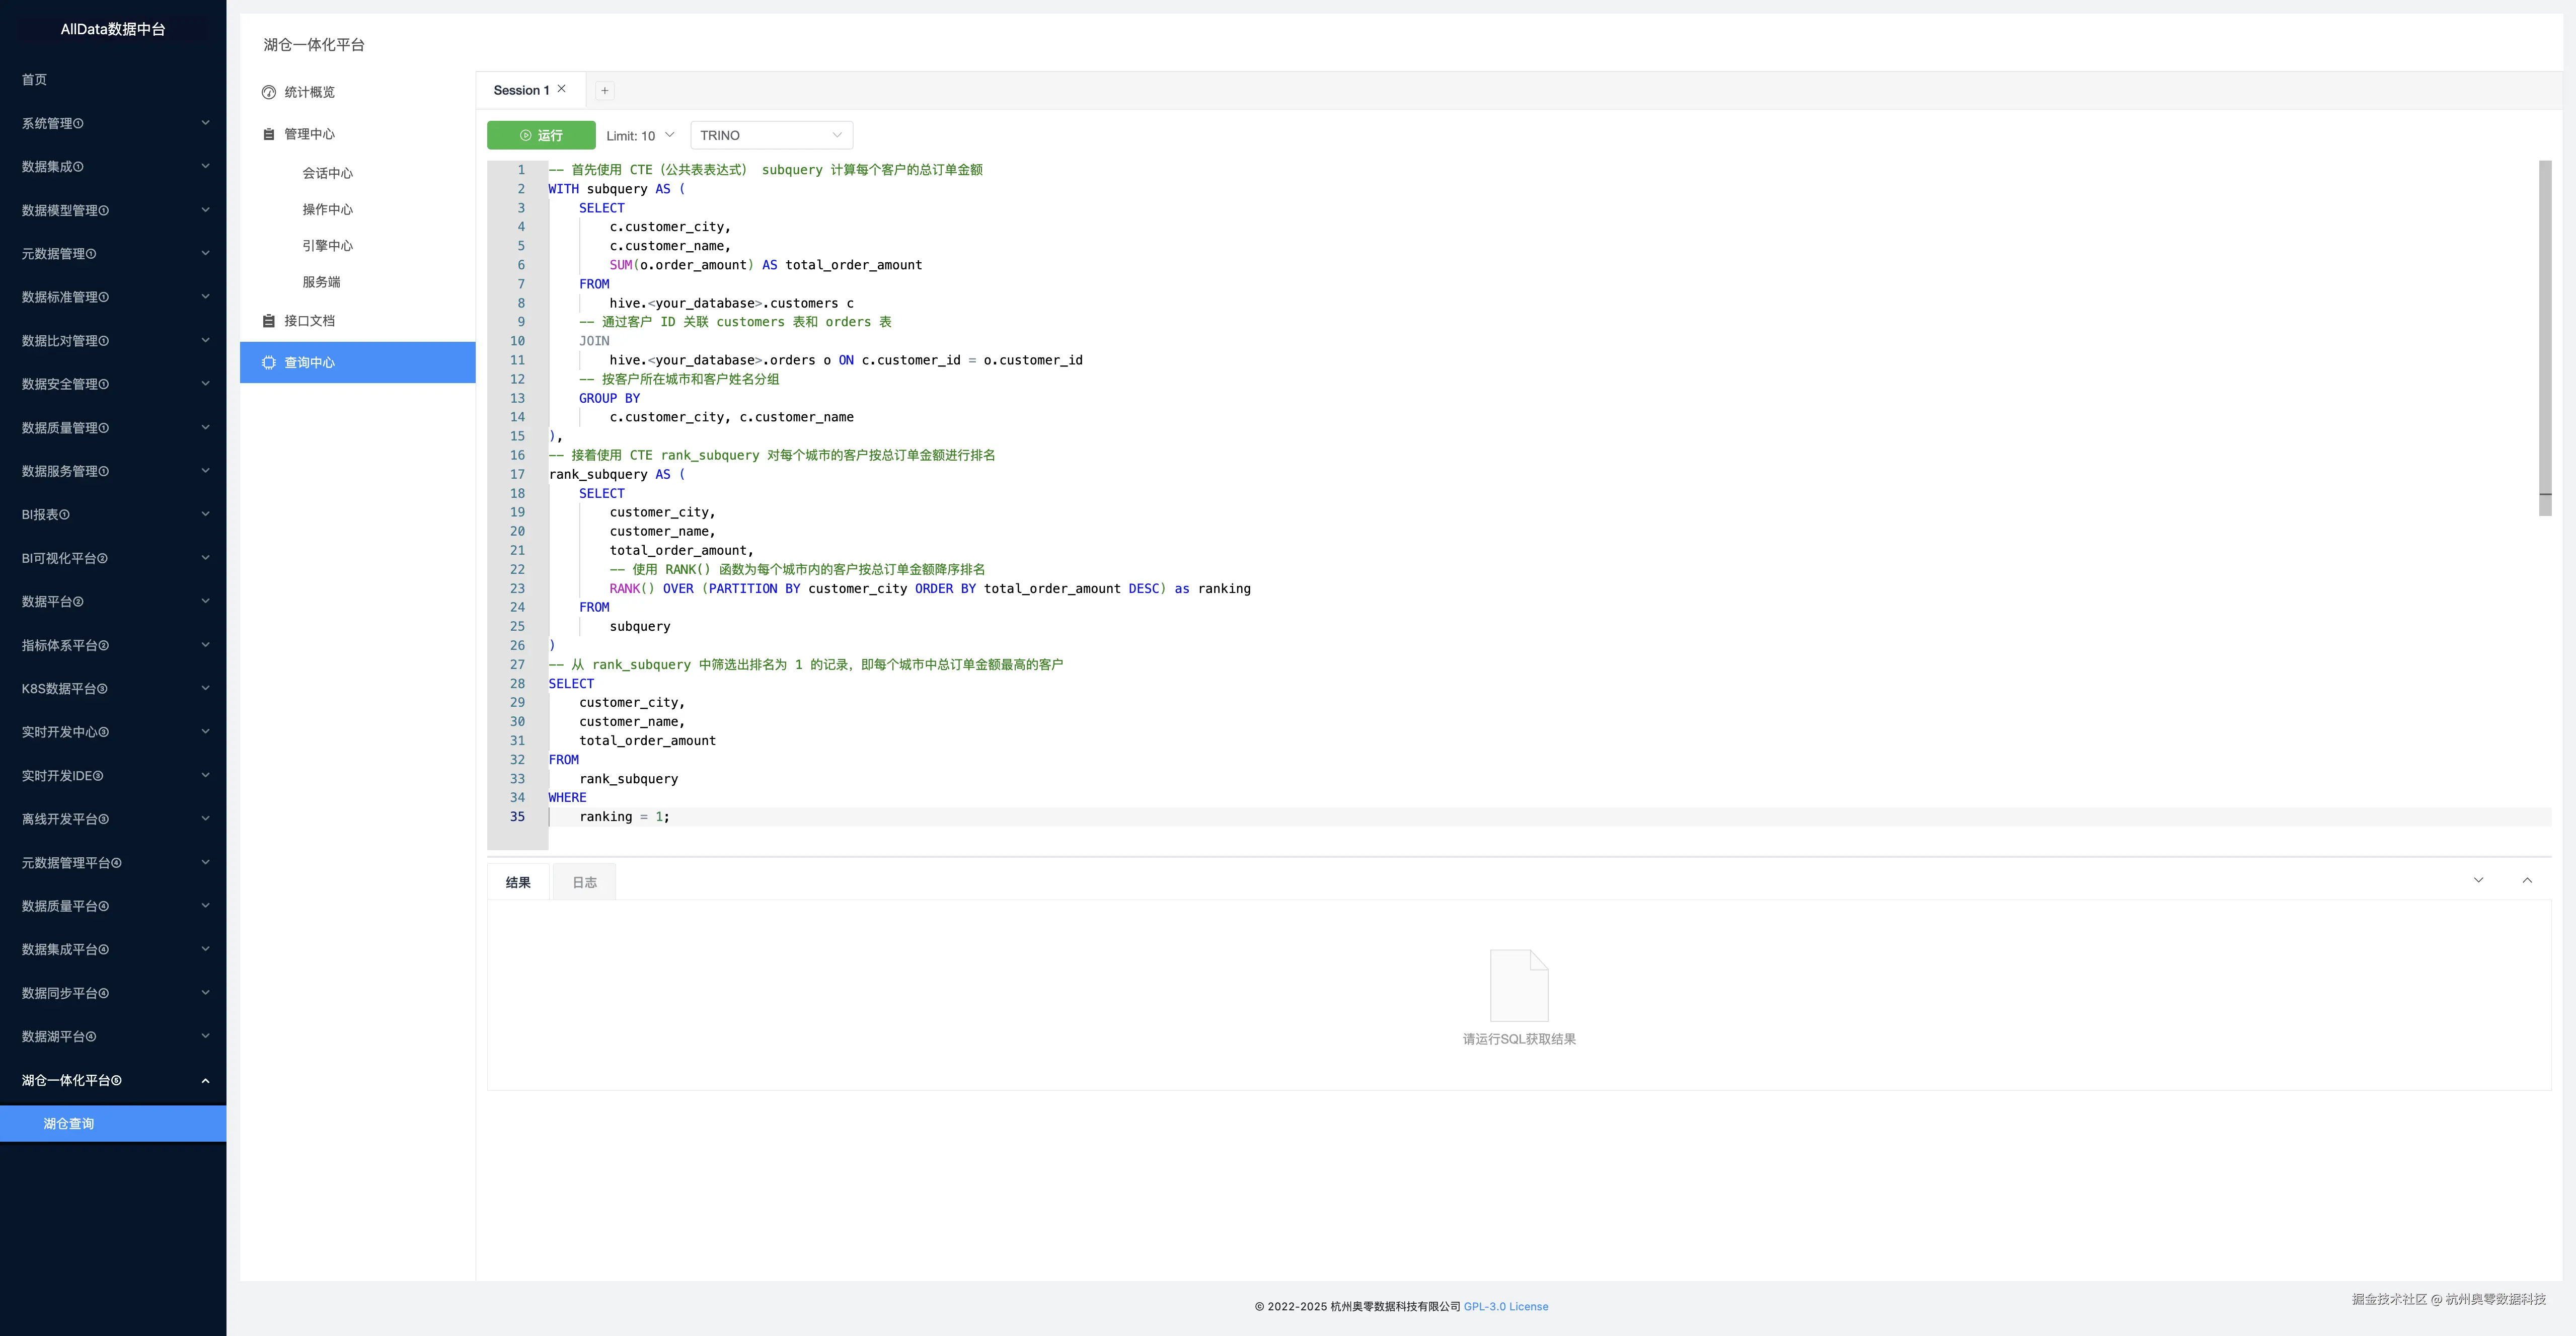
Task: Expand the 实时开发IDE sidebar menu
Action: click(x=113, y=776)
